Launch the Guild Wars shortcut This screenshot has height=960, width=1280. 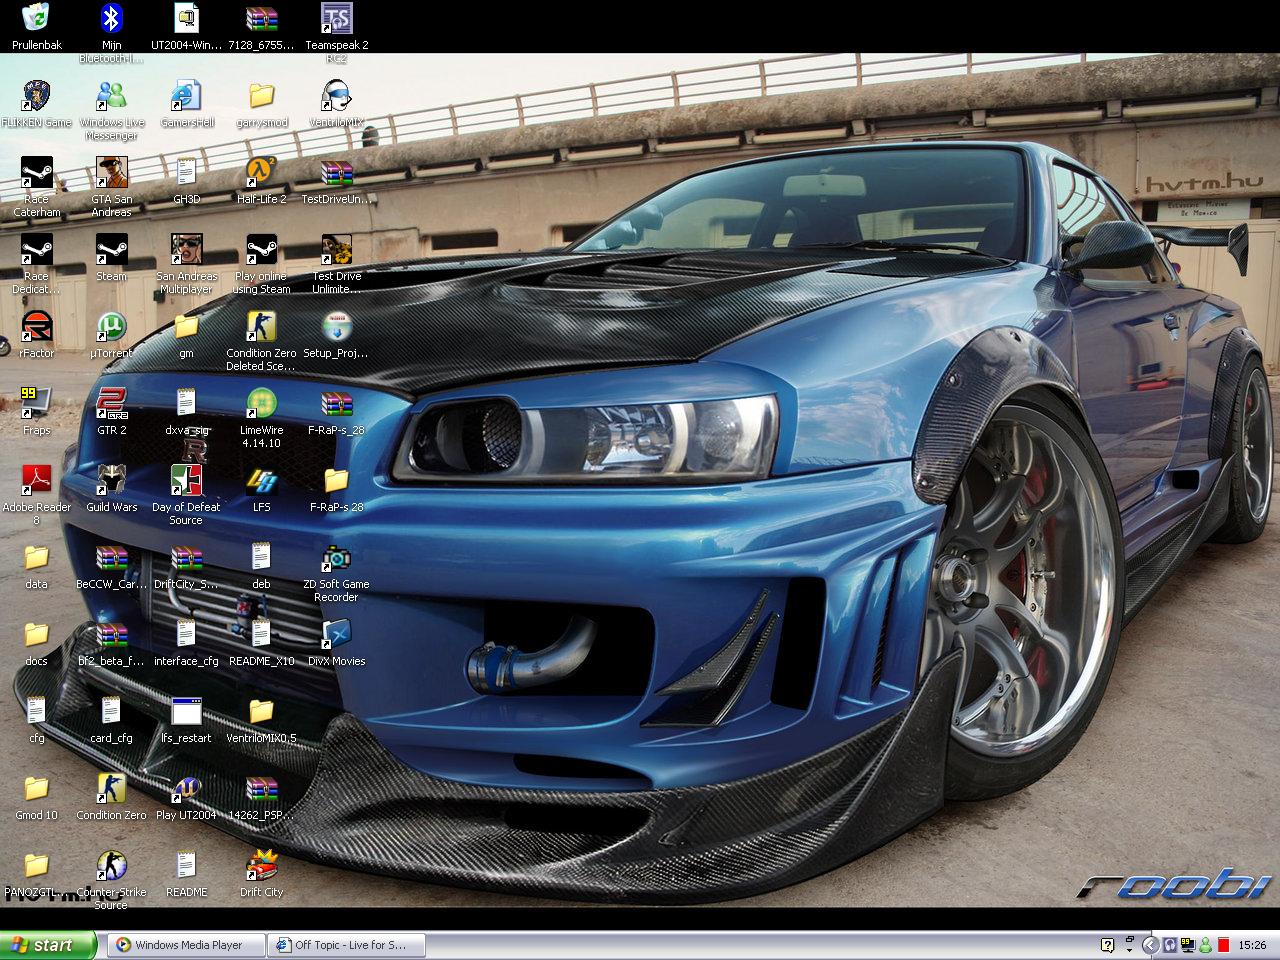[112, 489]
